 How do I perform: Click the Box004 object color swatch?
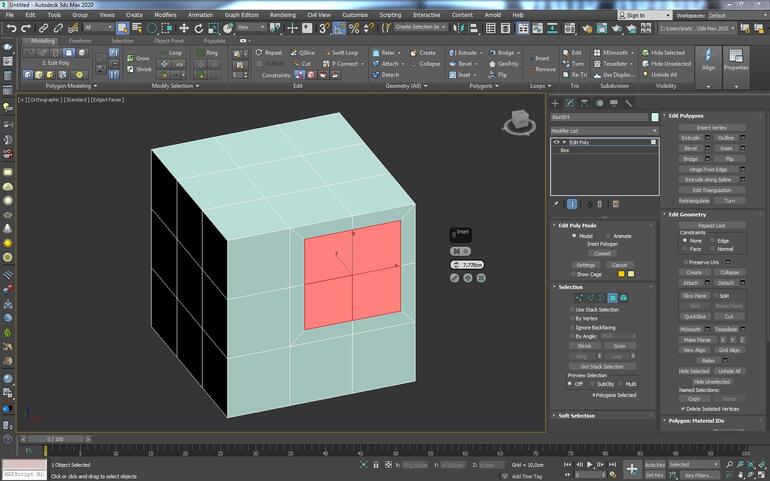point(655,117)
